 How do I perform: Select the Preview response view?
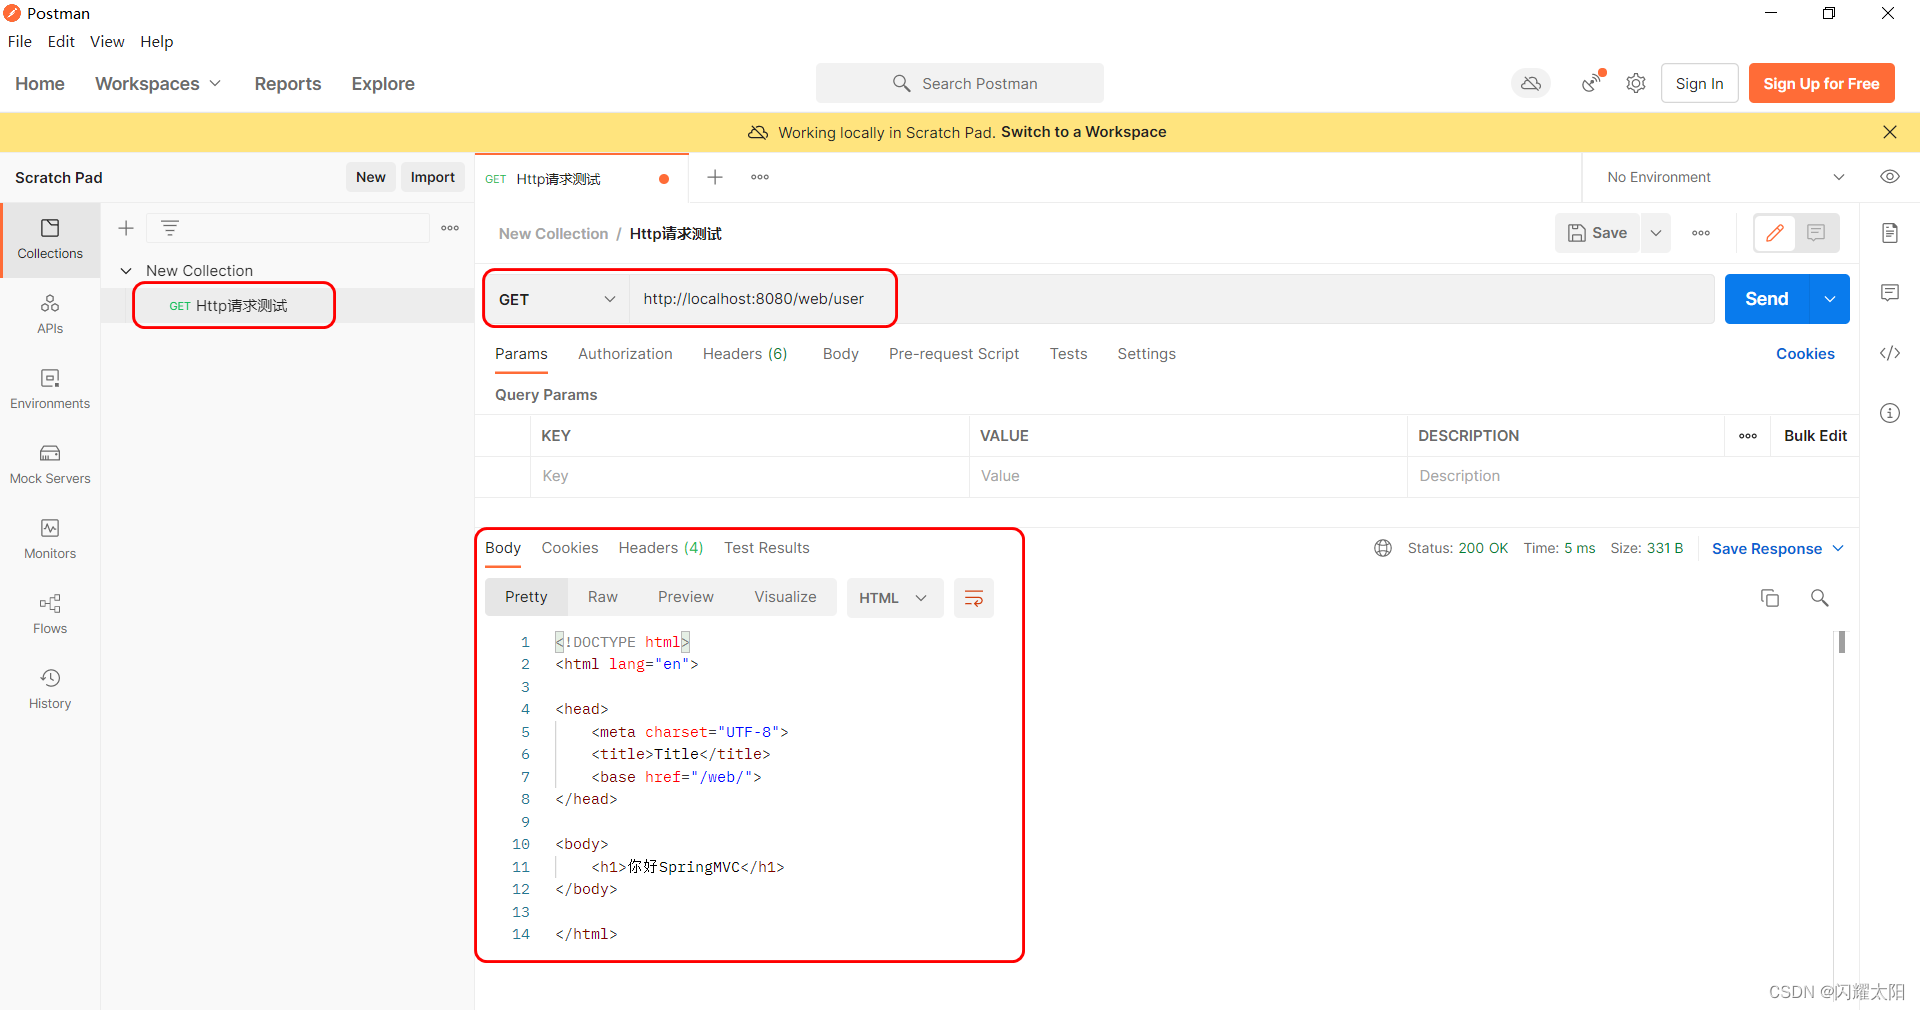click(x=686, y=597)
